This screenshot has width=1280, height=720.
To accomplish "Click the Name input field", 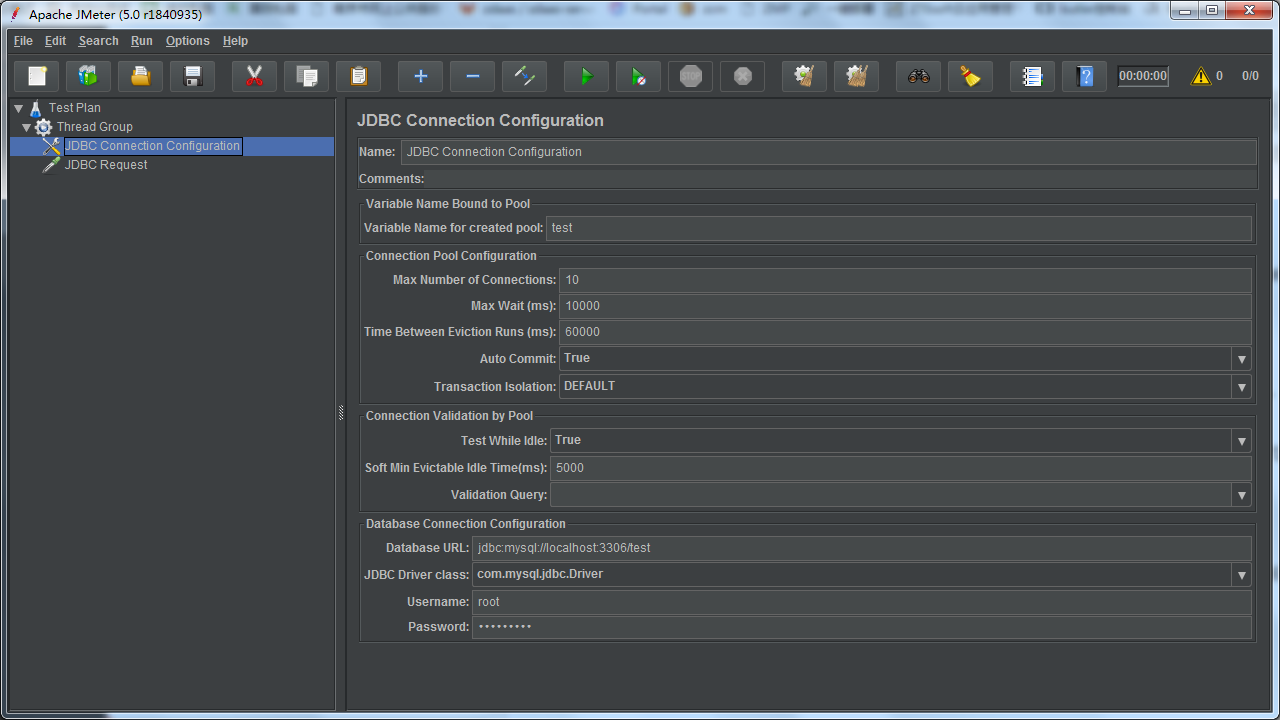I will [x=829, y=152].
